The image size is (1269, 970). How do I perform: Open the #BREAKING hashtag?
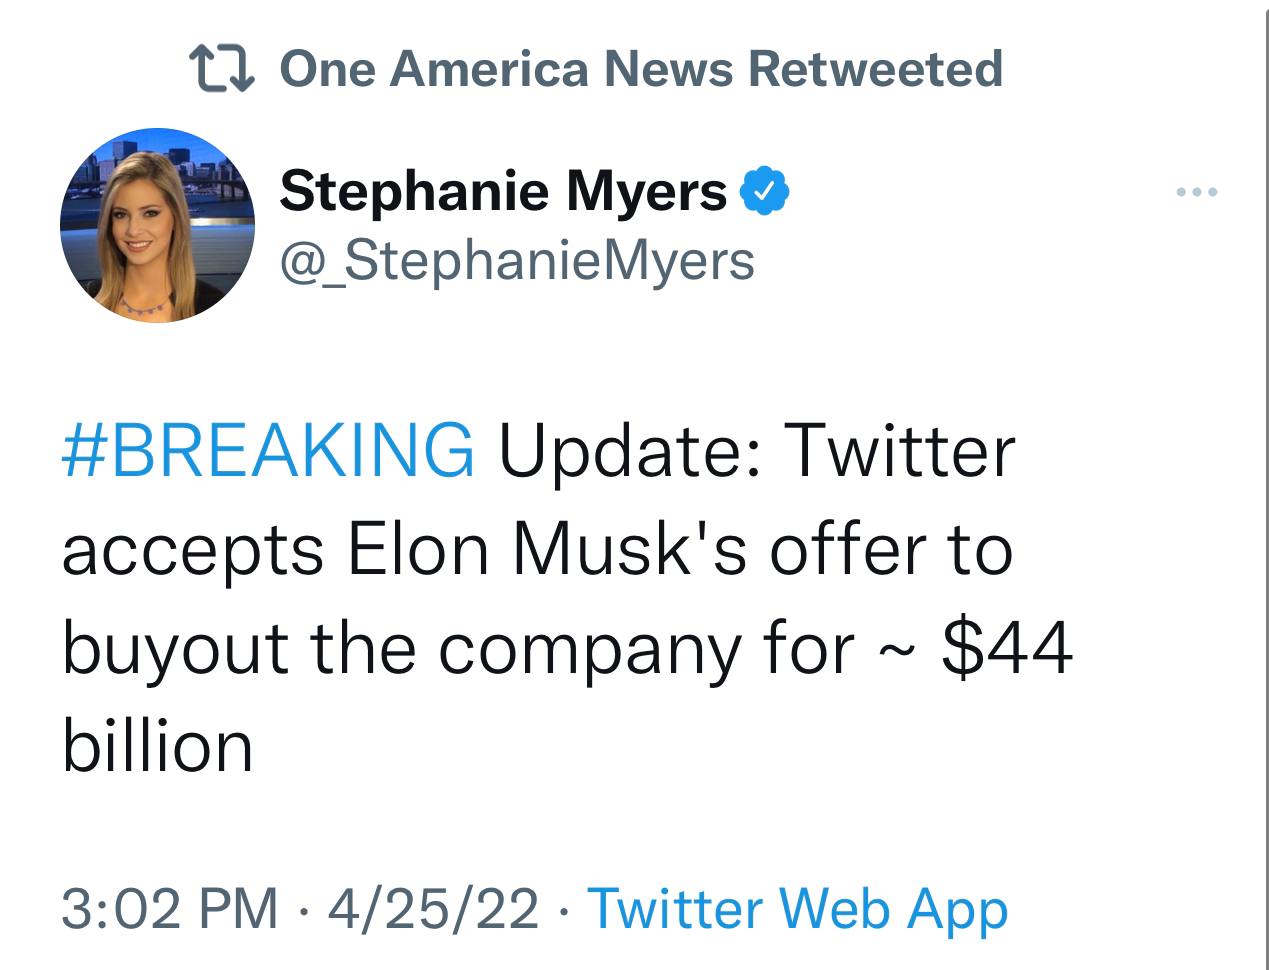point(268,450)
